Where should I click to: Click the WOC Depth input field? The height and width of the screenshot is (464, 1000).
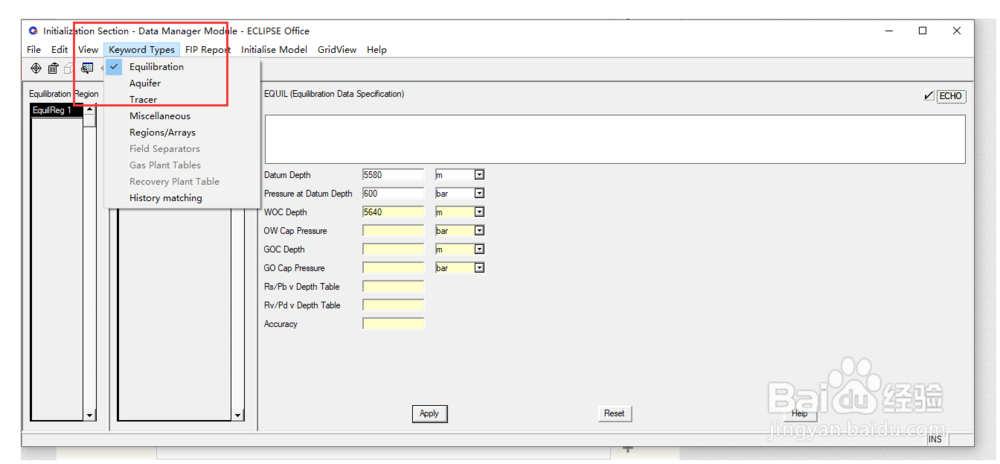393,212
